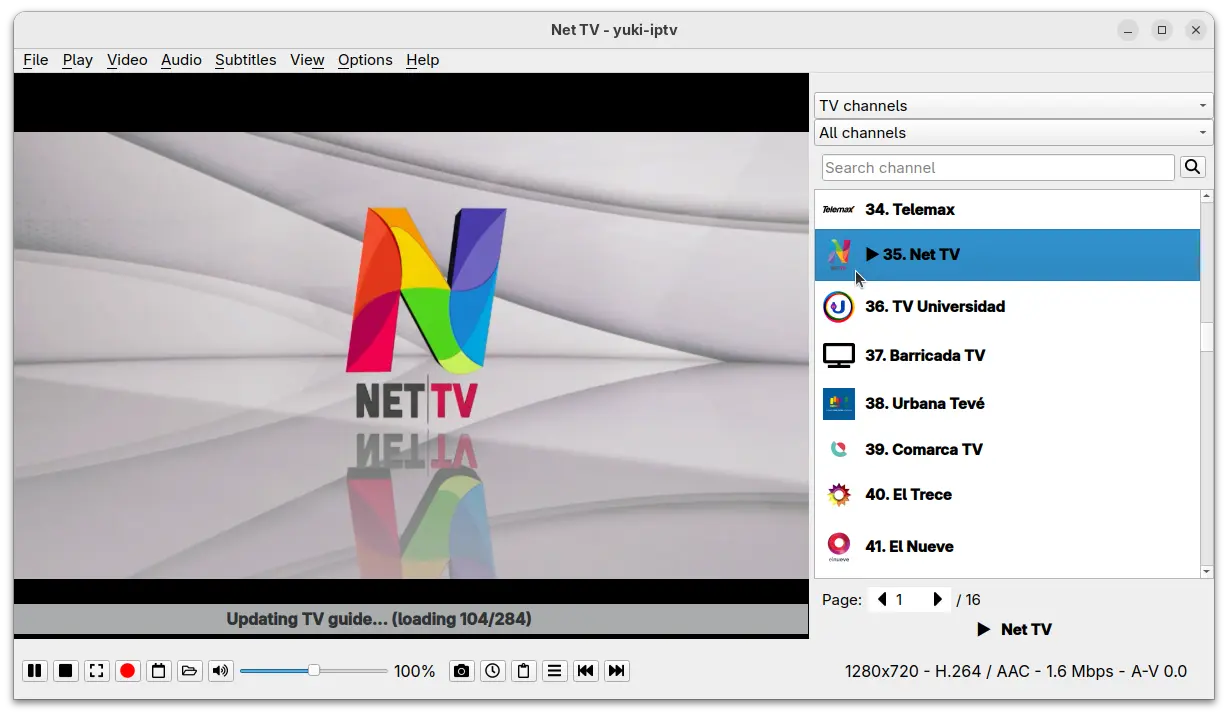Click the El Nueve logo
This screenshot has width=1228, height=716.
838,547
